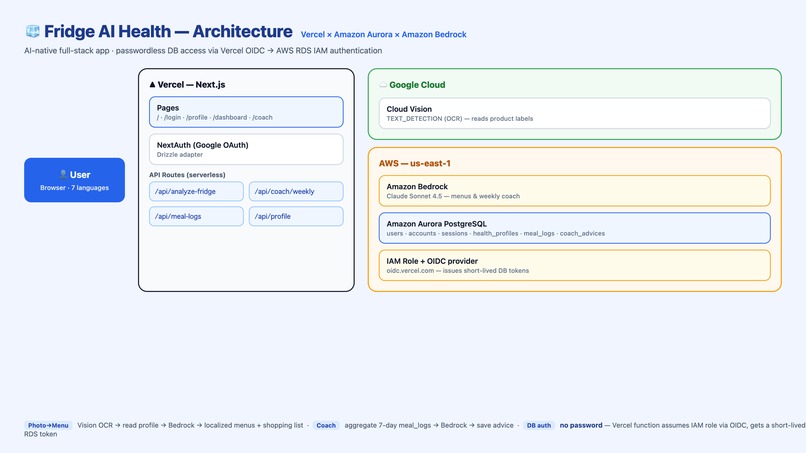This screenshot has height=453, width=806.
Task: Select the Cloud Vision card
Action: 575,113
